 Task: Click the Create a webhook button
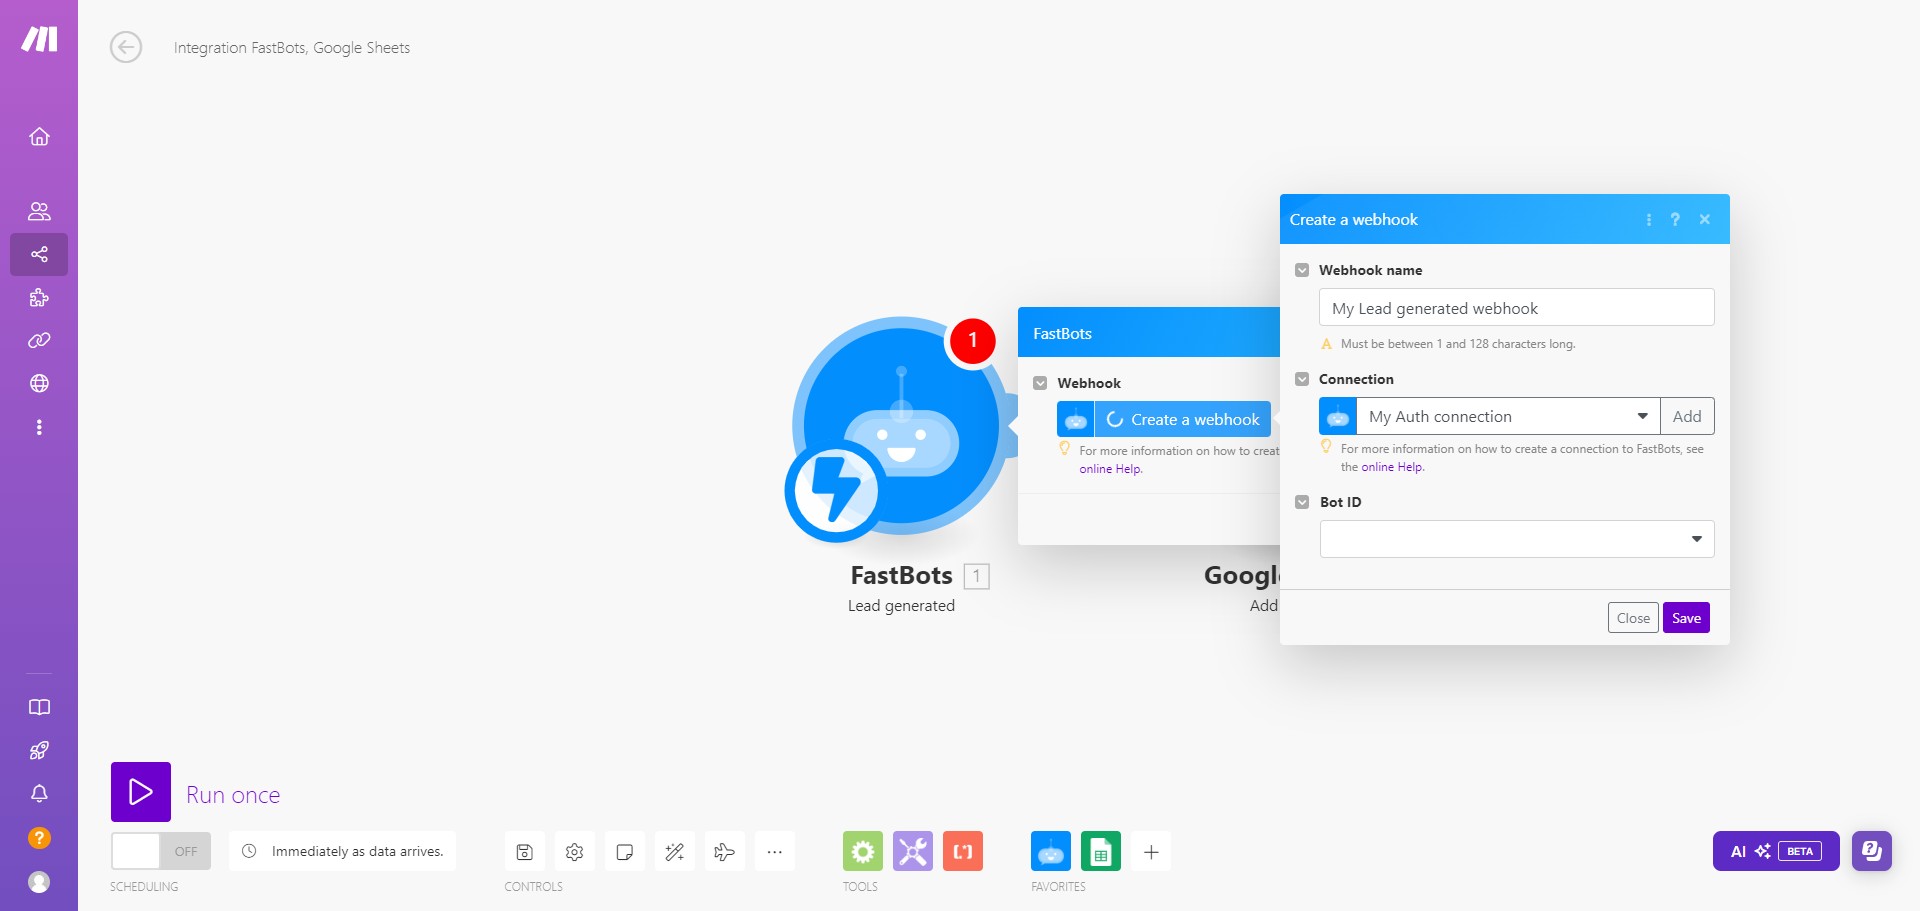1183,419
